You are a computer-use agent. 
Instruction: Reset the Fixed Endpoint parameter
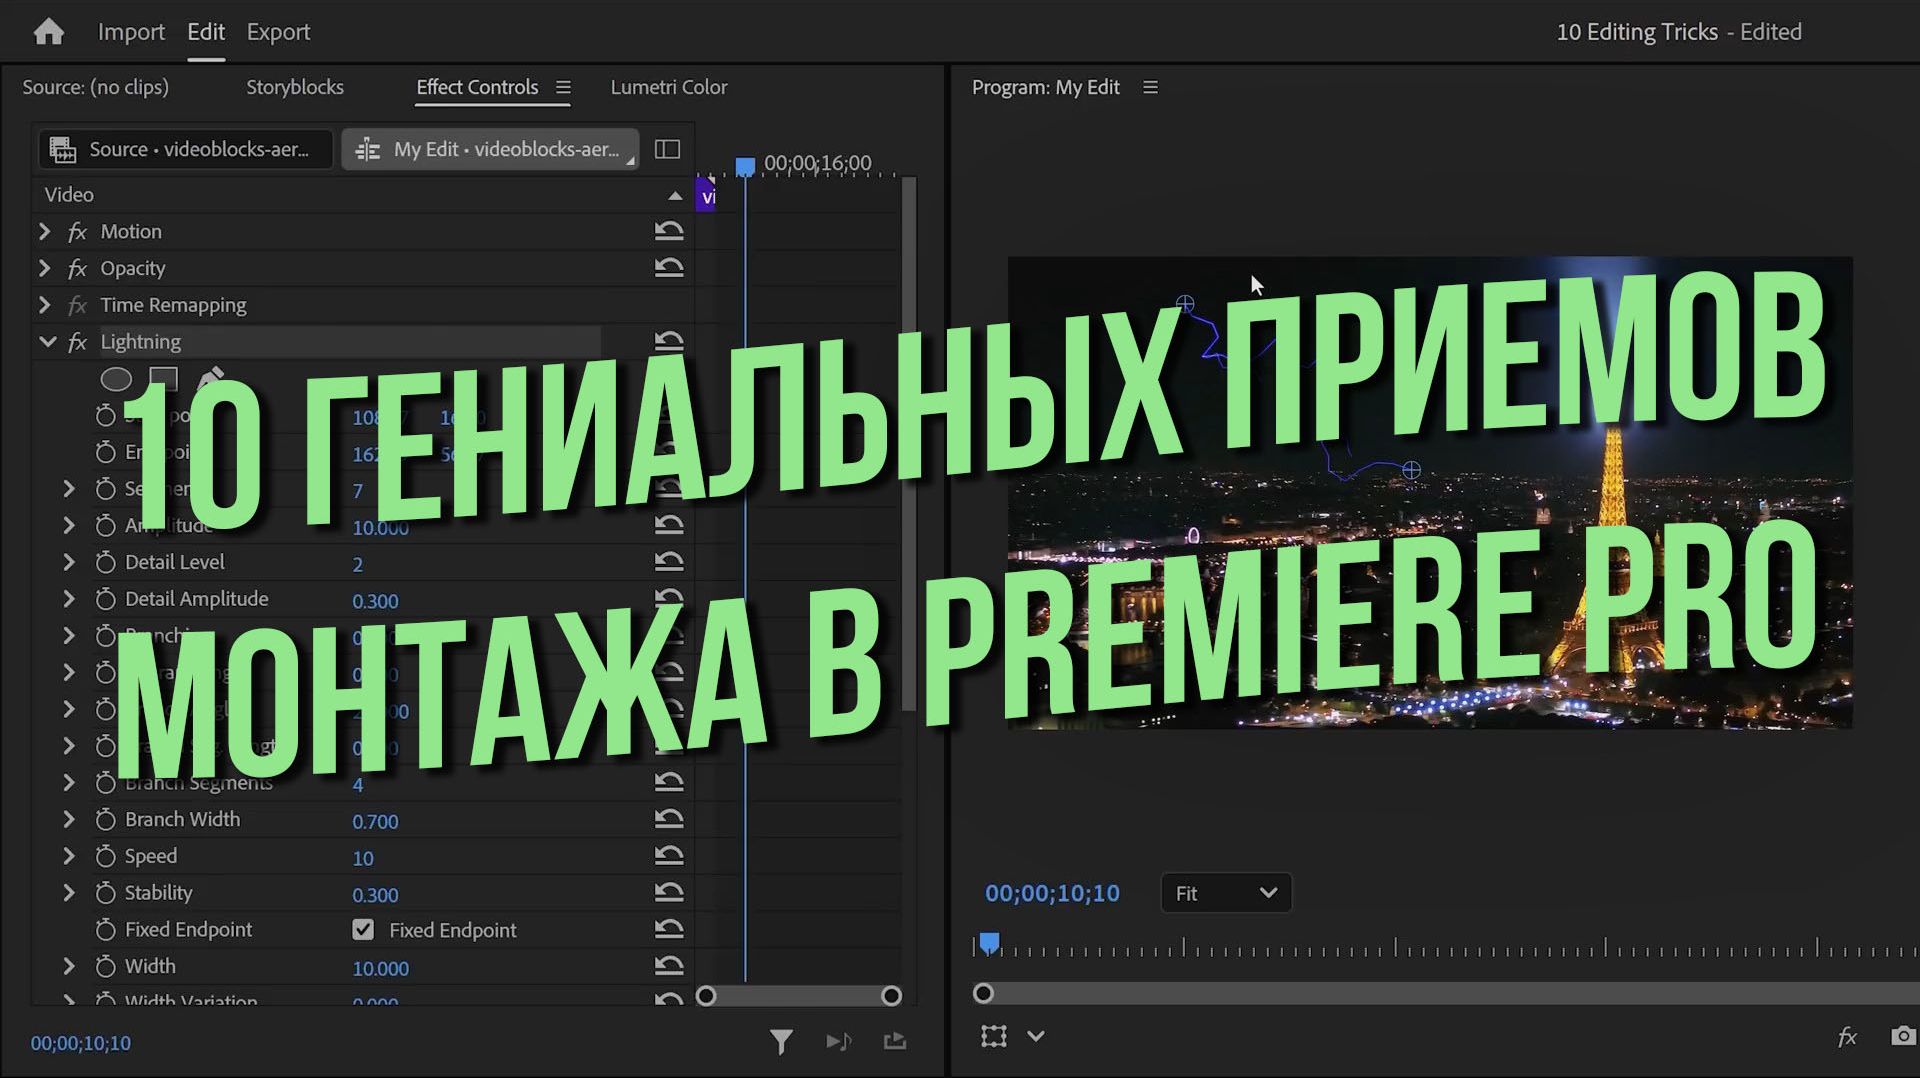click(669, 929)
